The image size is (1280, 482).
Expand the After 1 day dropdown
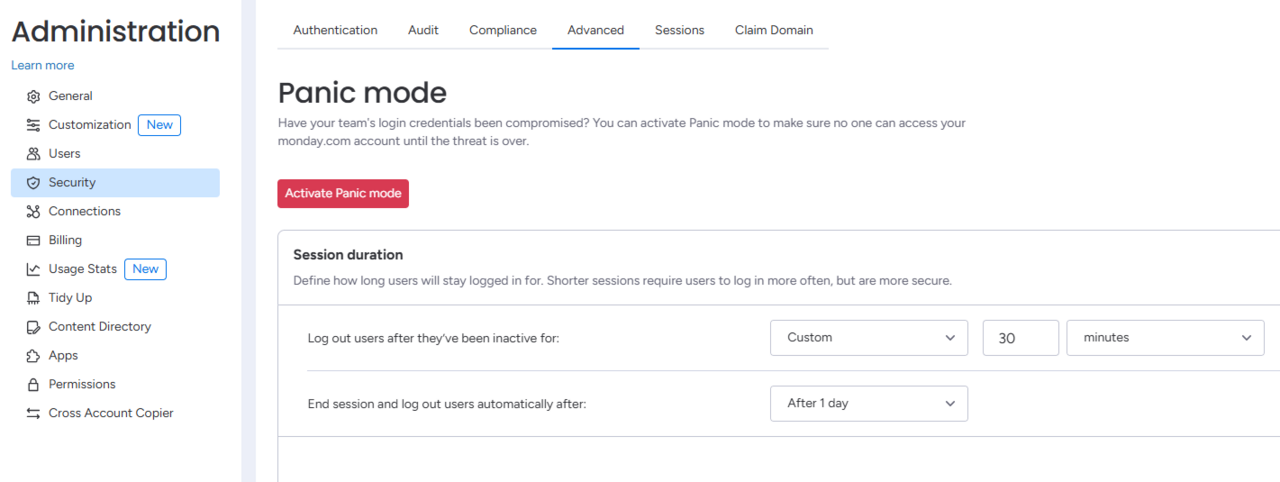pyautogui.click(x=869, y=403)
